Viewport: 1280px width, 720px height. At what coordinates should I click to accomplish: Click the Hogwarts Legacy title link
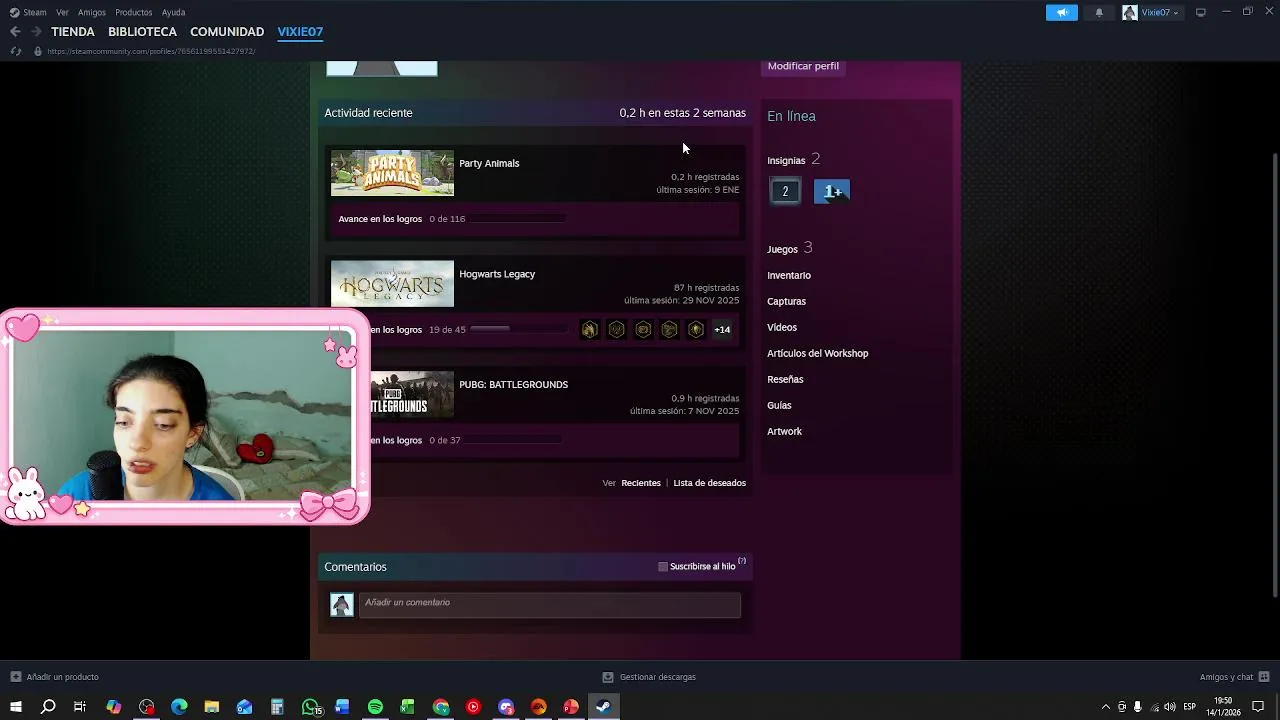[497, 274]
